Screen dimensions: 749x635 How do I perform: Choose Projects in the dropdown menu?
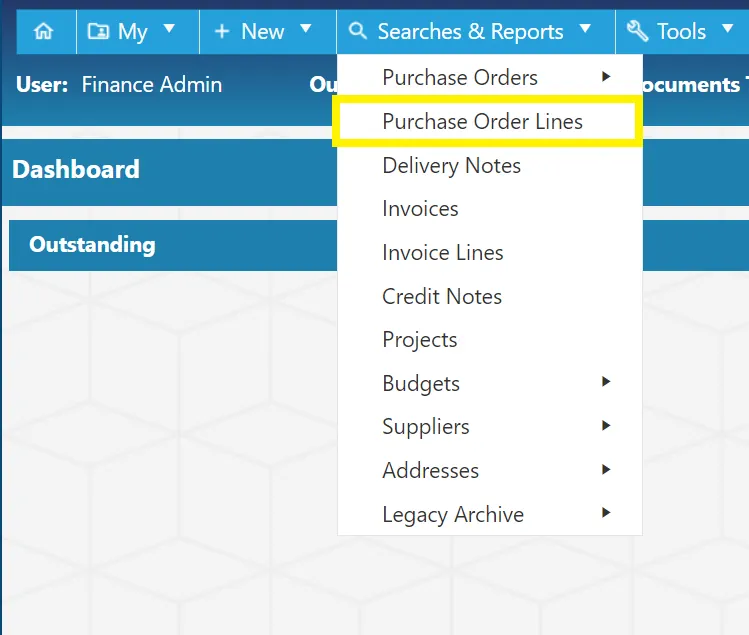(x=490, y=340)
